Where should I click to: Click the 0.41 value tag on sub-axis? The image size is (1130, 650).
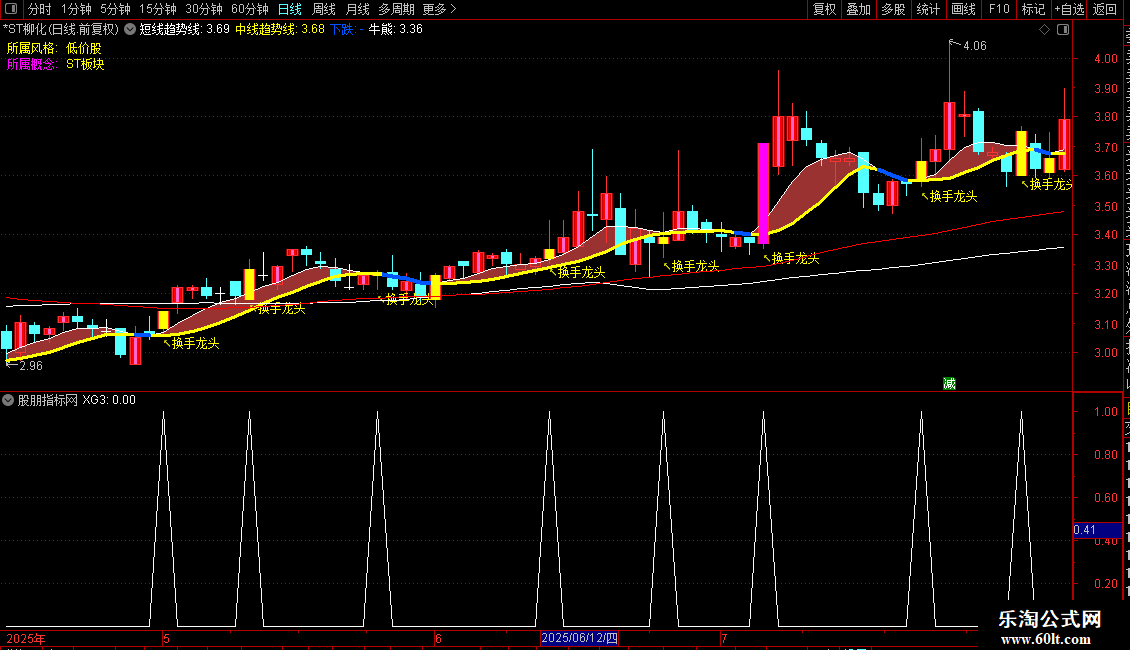tap(1097, 530)
